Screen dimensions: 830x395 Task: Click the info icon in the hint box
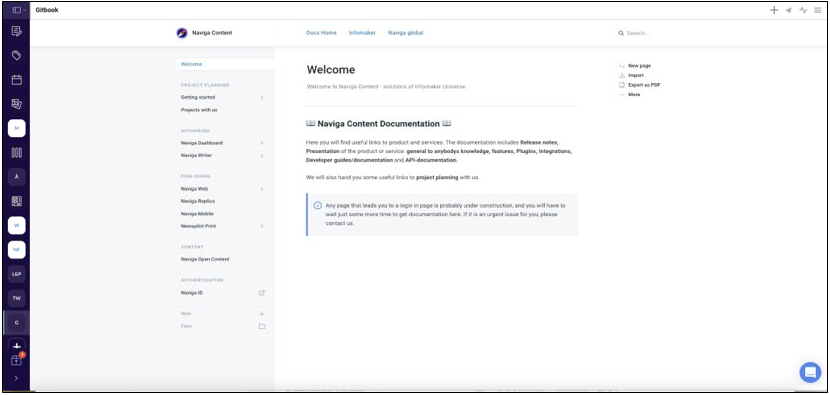tap(318, 205)
